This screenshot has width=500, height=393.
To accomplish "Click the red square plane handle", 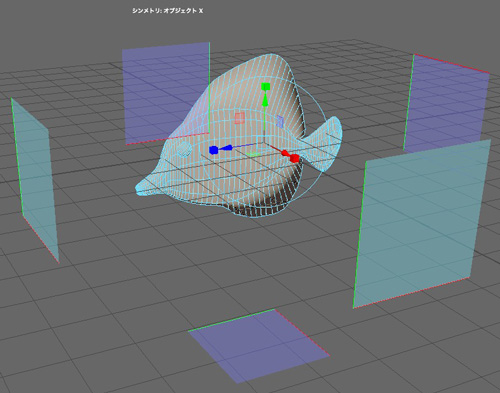I will (x=240, y=118).
